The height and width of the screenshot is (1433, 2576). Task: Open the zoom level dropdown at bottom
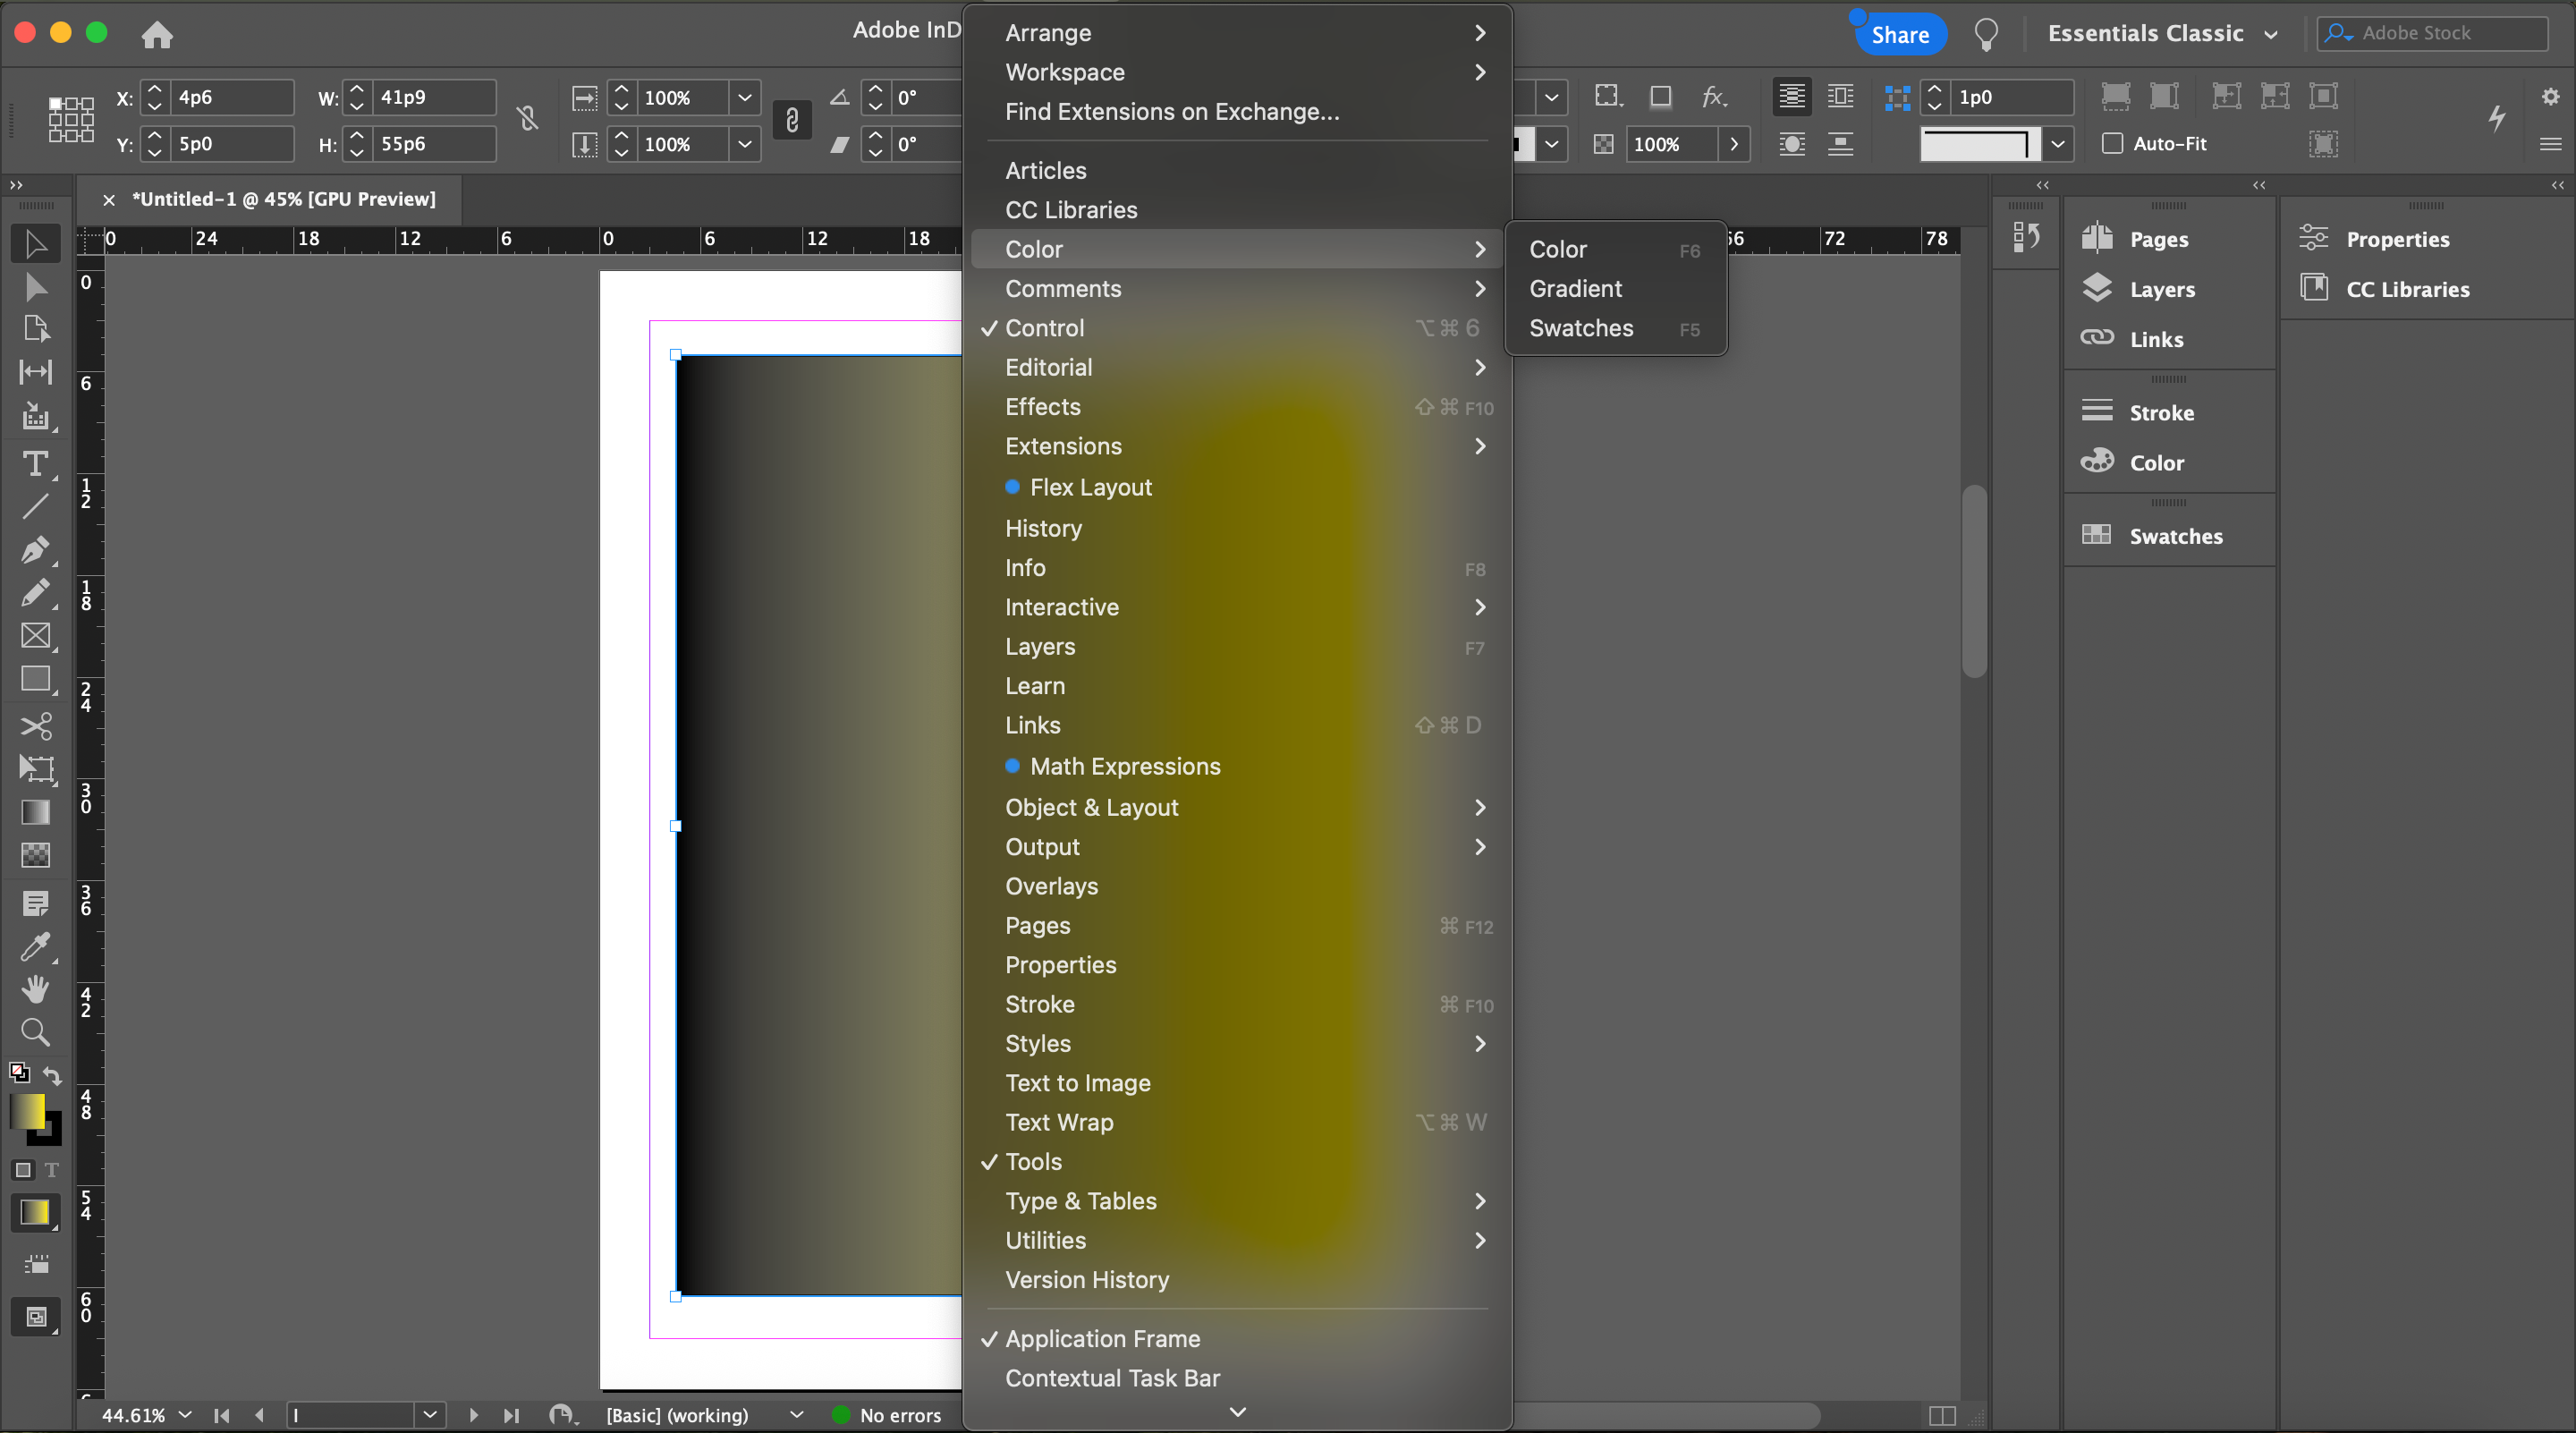click(x=185, y=1415)
